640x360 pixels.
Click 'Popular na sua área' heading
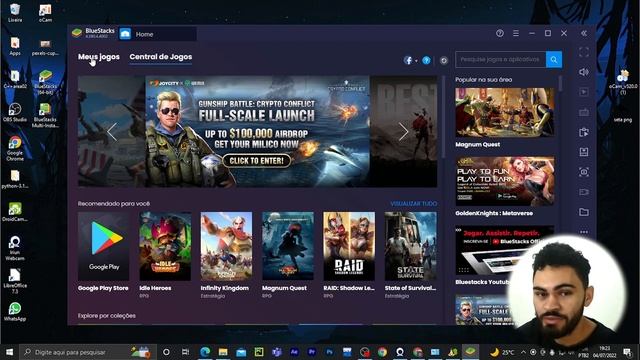coord(484,80)
